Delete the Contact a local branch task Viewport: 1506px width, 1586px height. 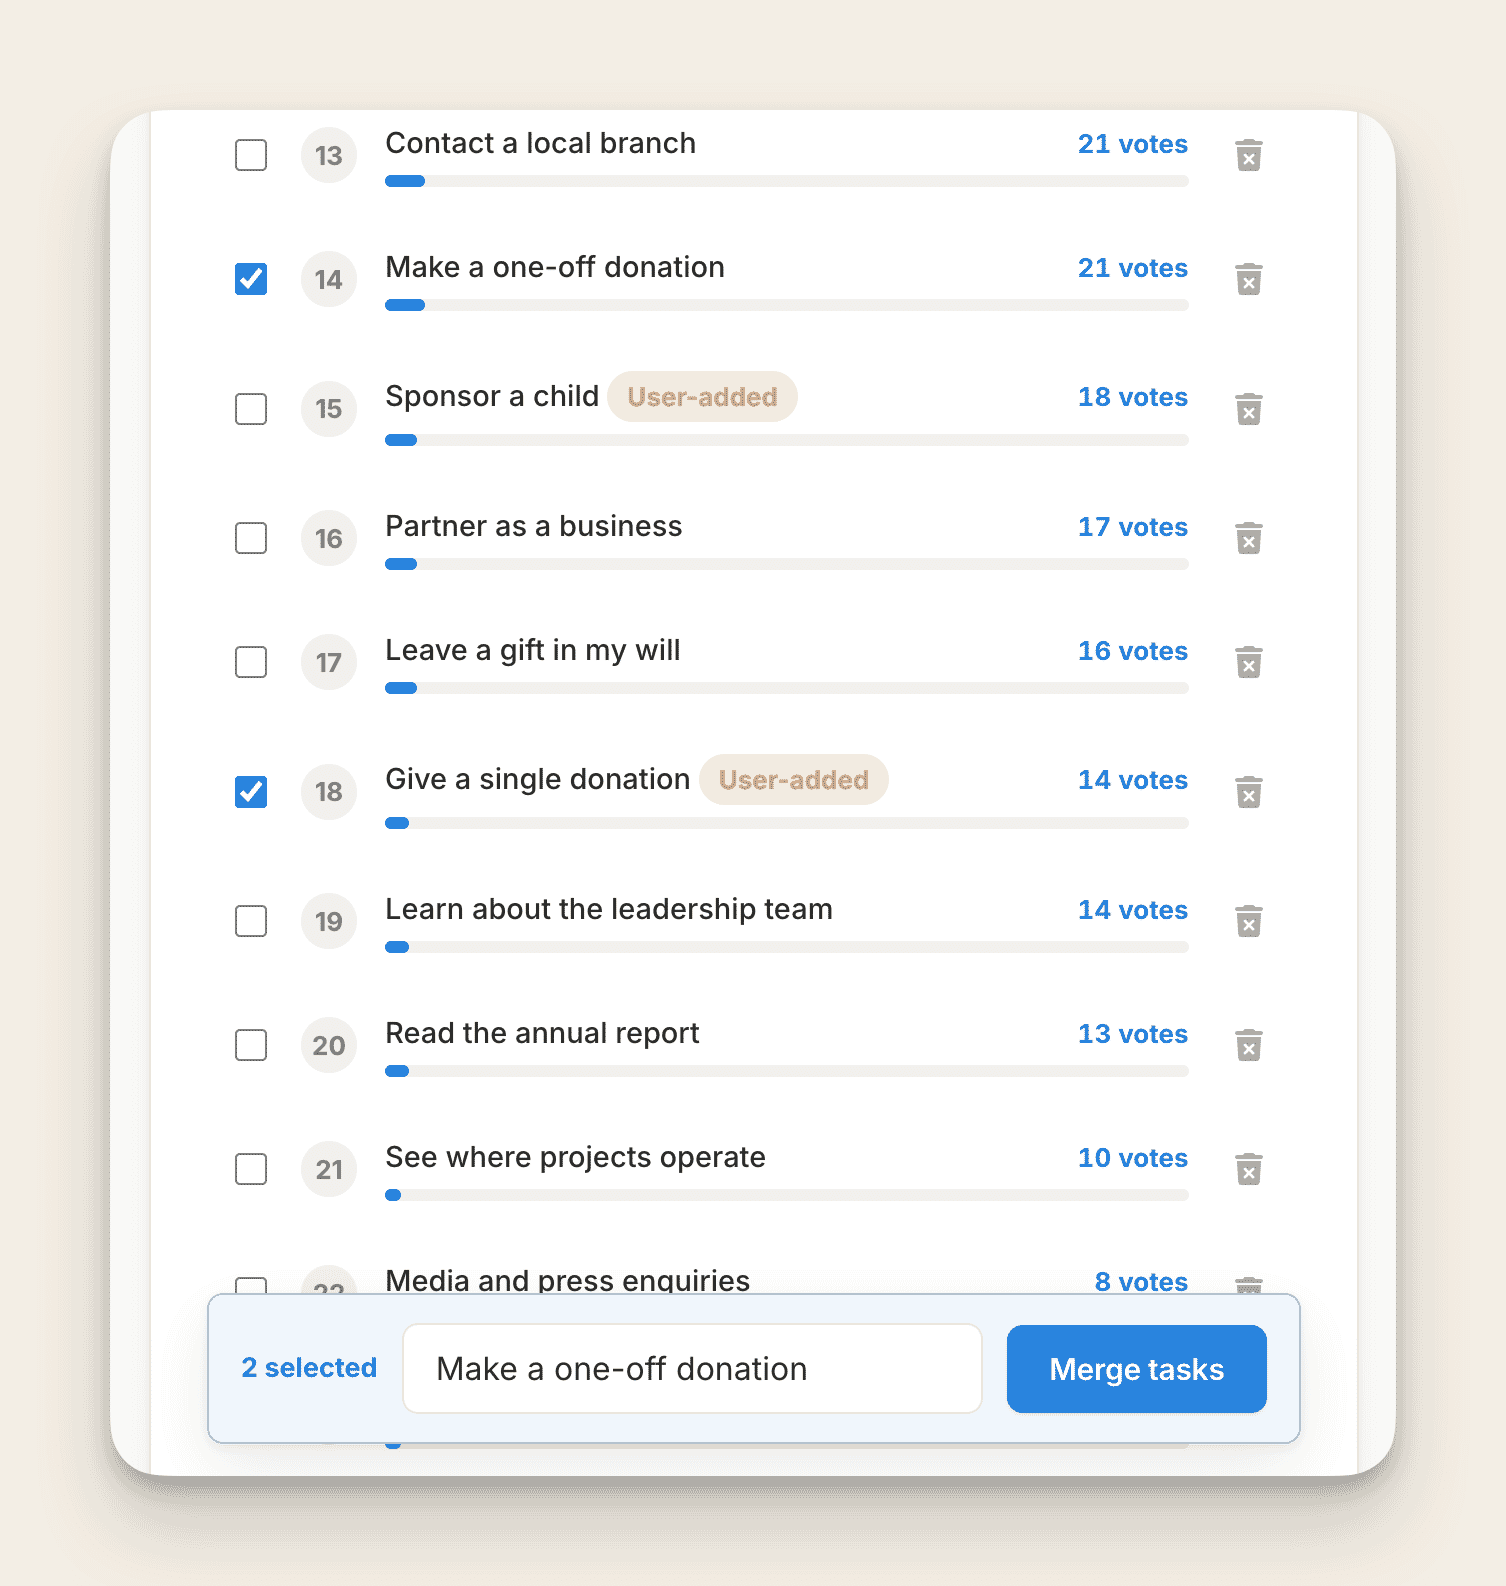point(1248,155)
